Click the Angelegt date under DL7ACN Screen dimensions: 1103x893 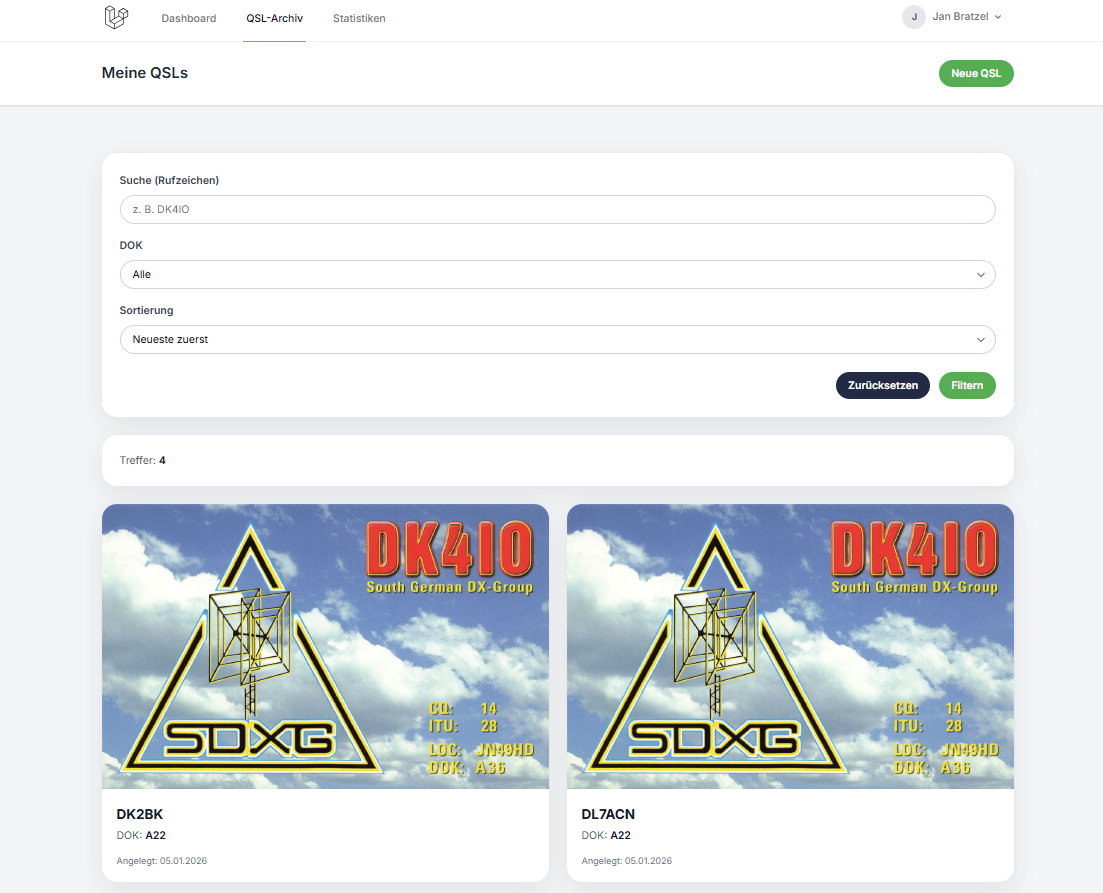[626, 860]
